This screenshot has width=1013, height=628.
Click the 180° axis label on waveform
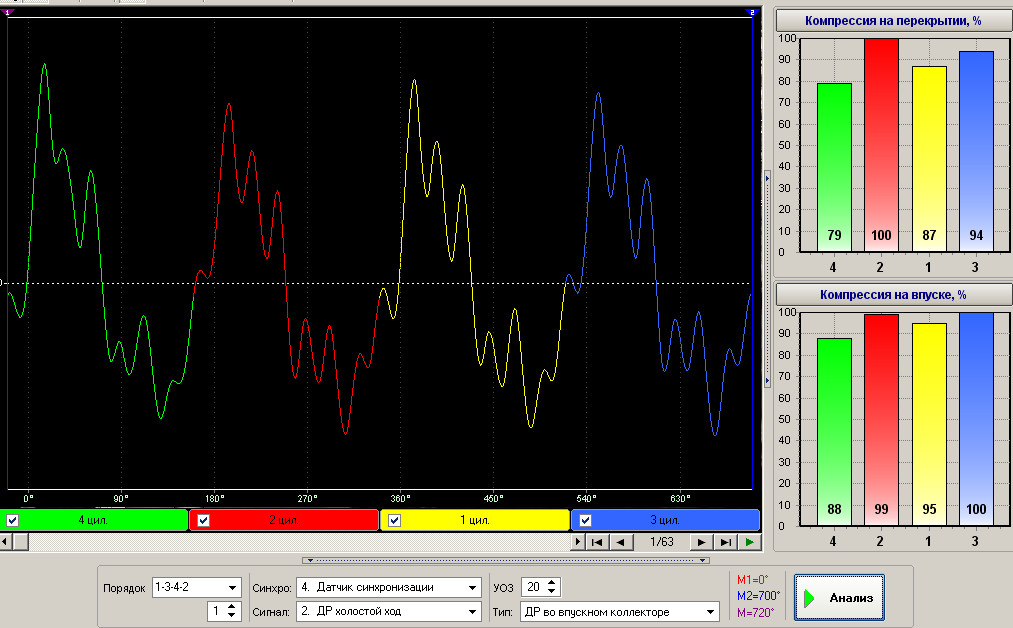(214, 498)
